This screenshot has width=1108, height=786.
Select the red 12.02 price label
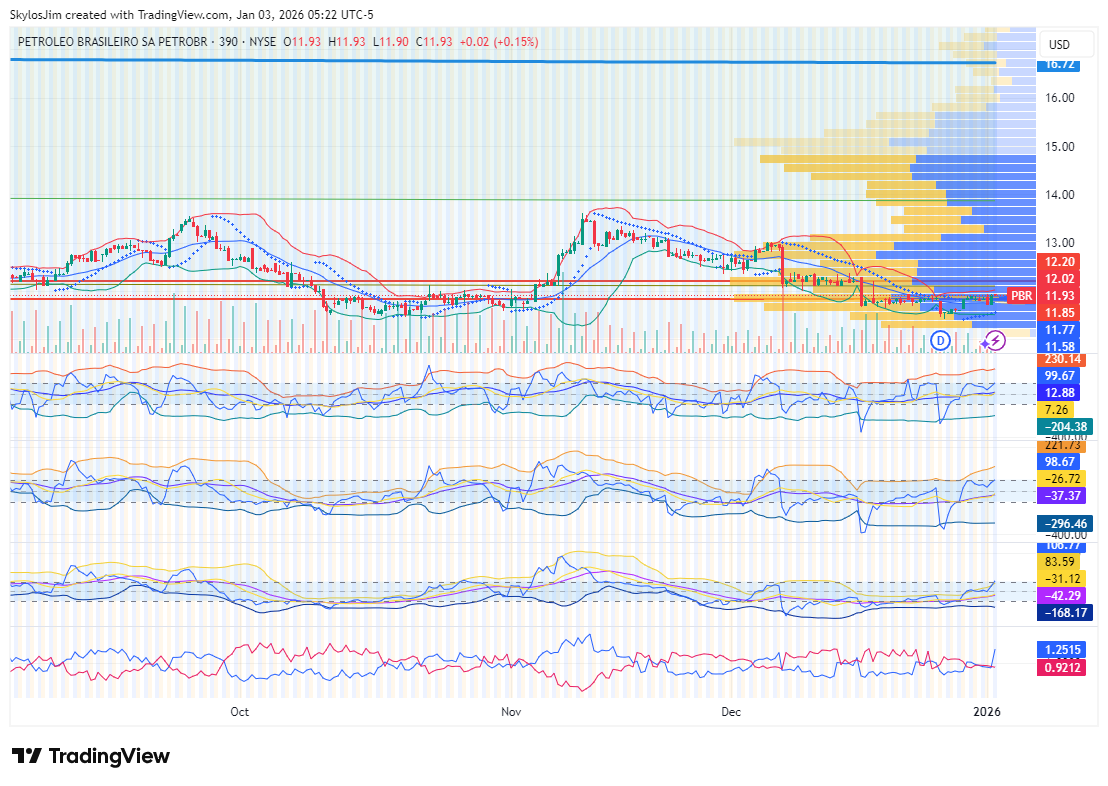pyautogui.click(x=1059, y=279)
